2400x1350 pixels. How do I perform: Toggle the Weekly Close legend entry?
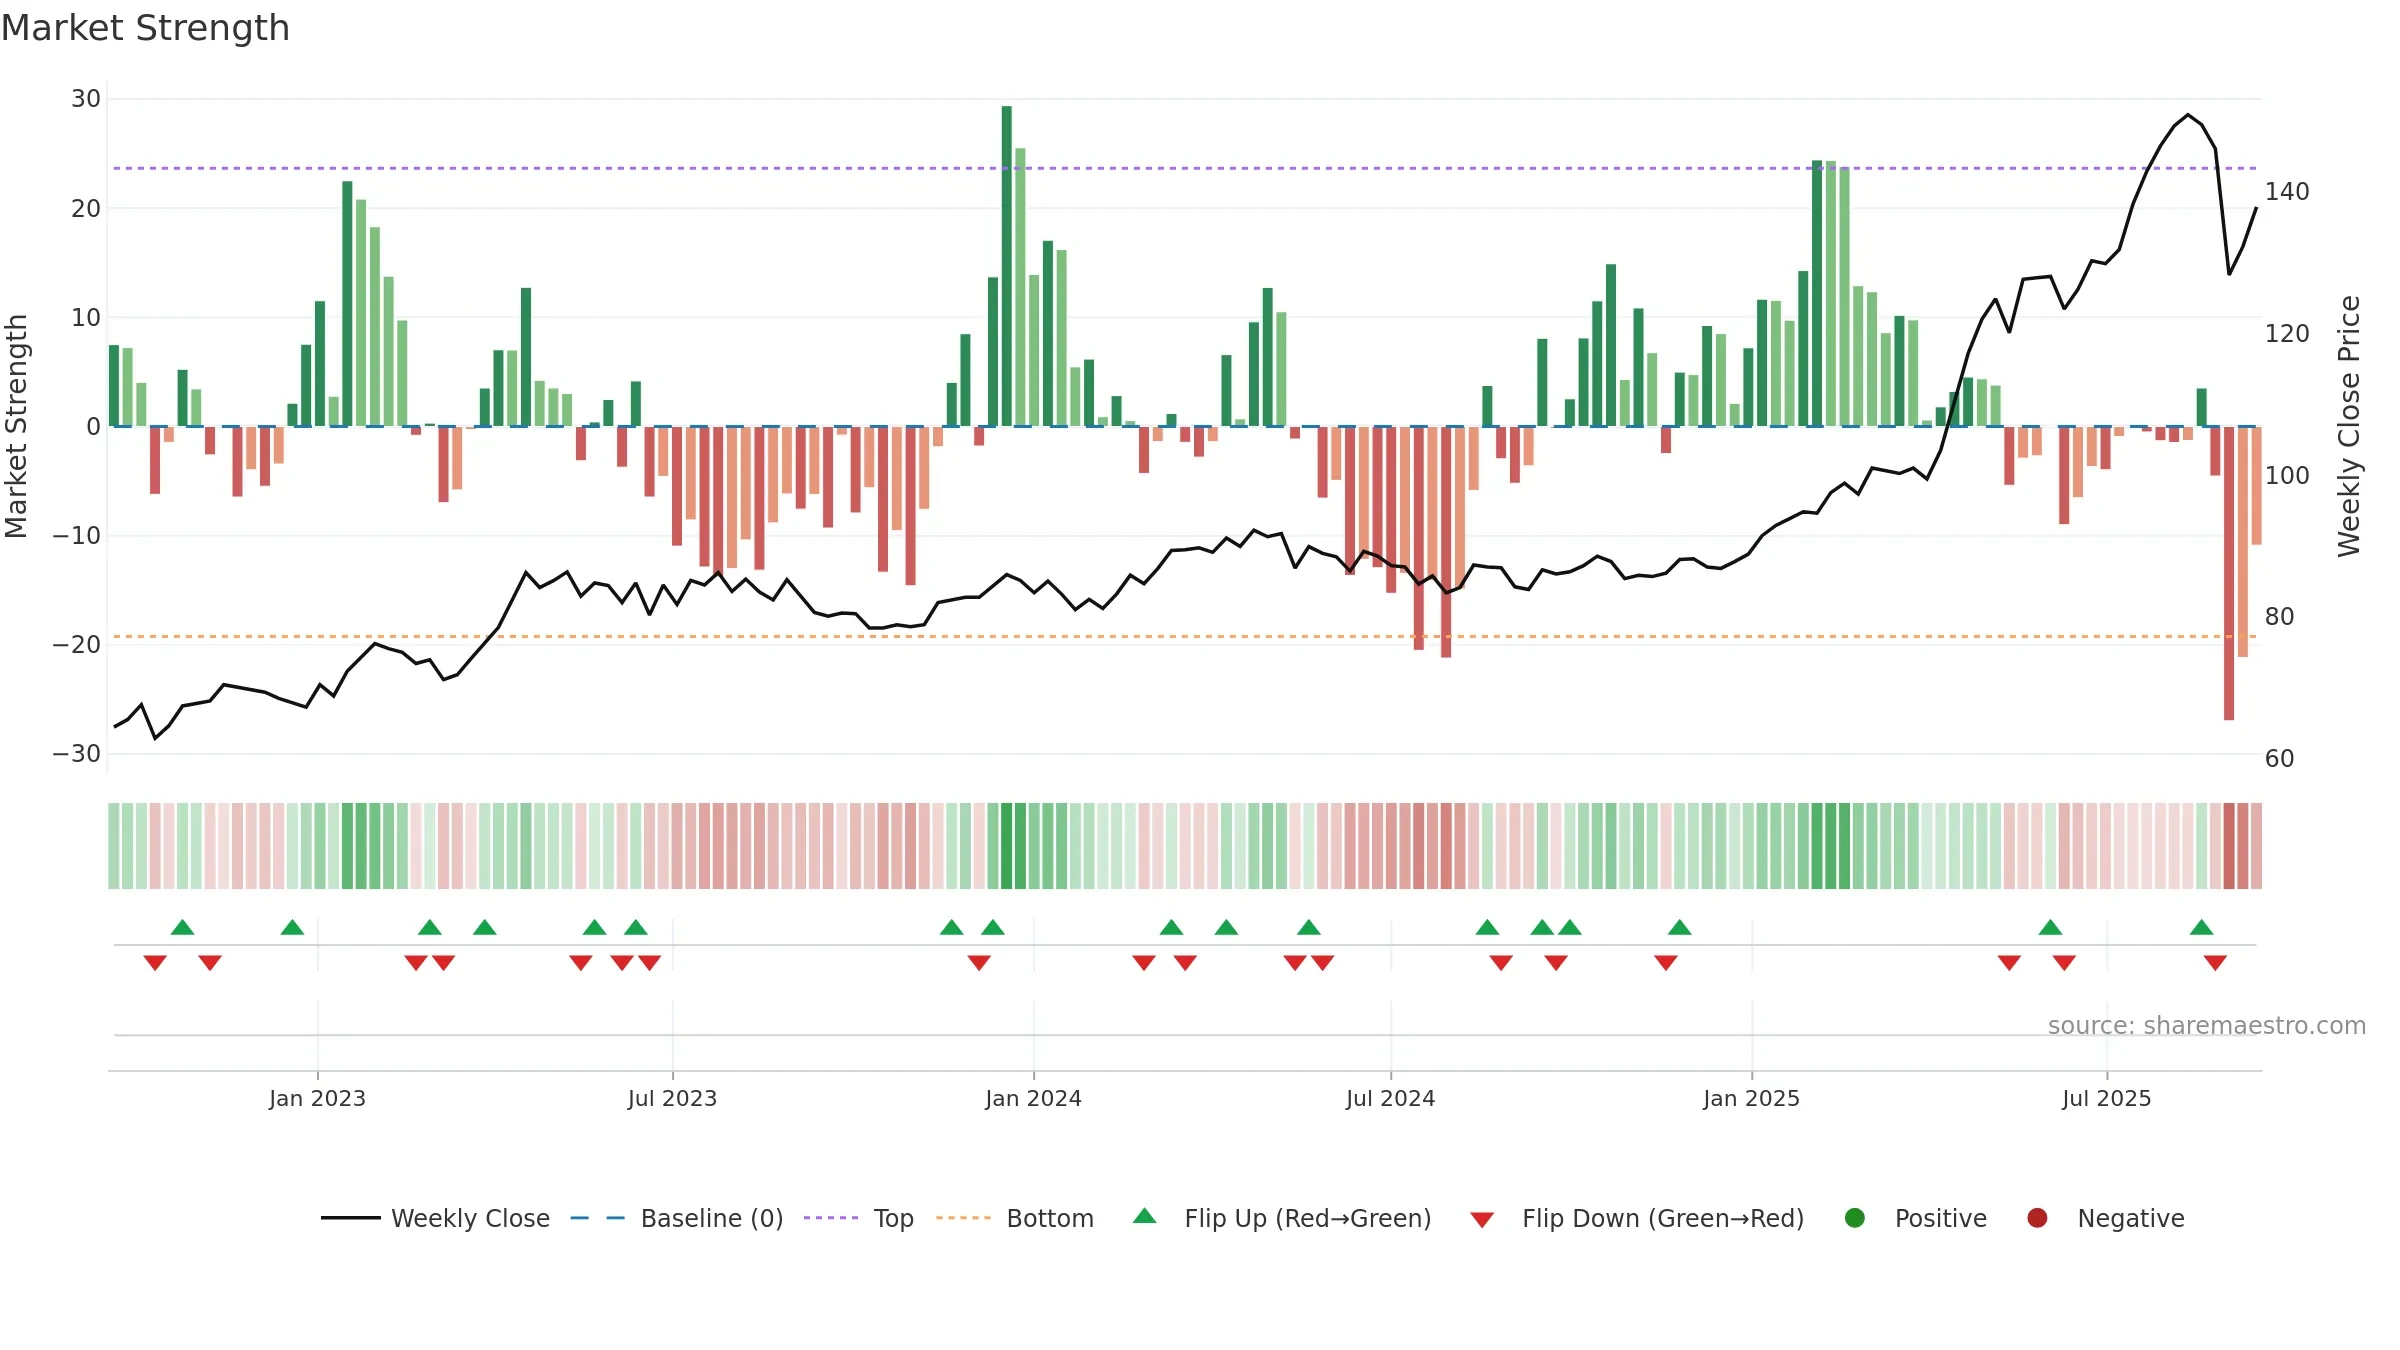[435, 1218]
